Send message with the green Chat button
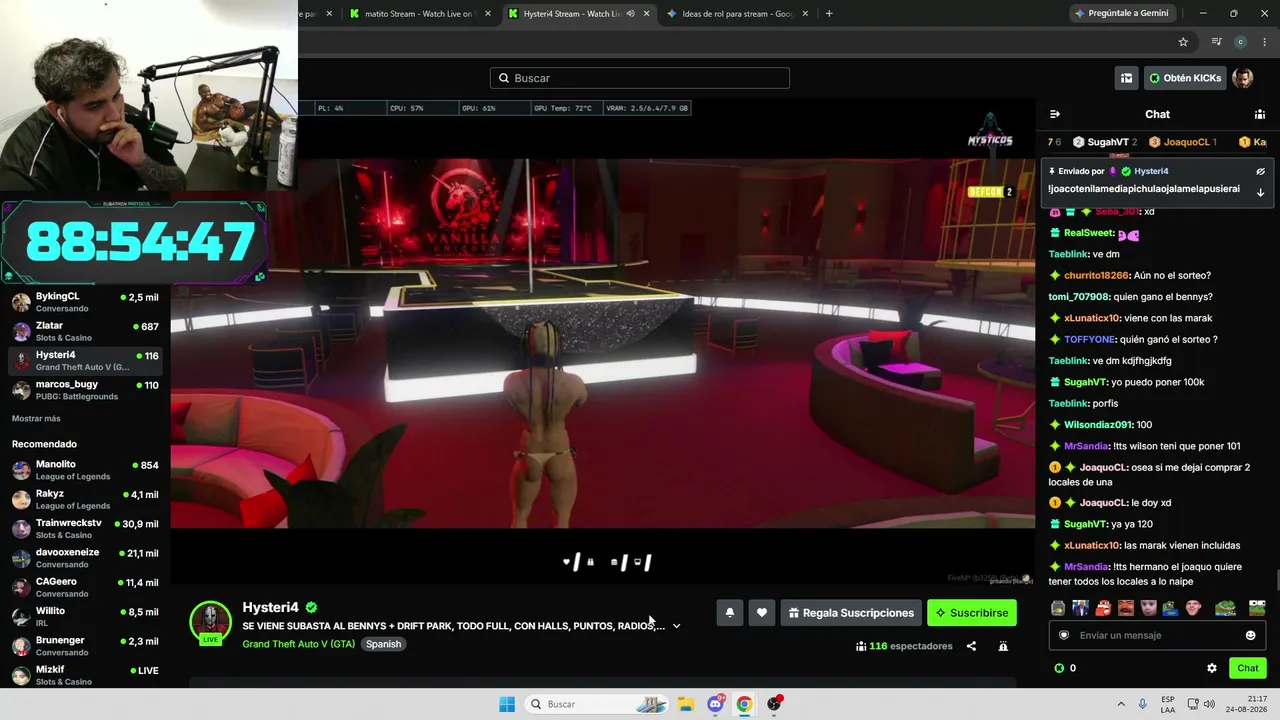1280x720 pixels. [1248, 668]
